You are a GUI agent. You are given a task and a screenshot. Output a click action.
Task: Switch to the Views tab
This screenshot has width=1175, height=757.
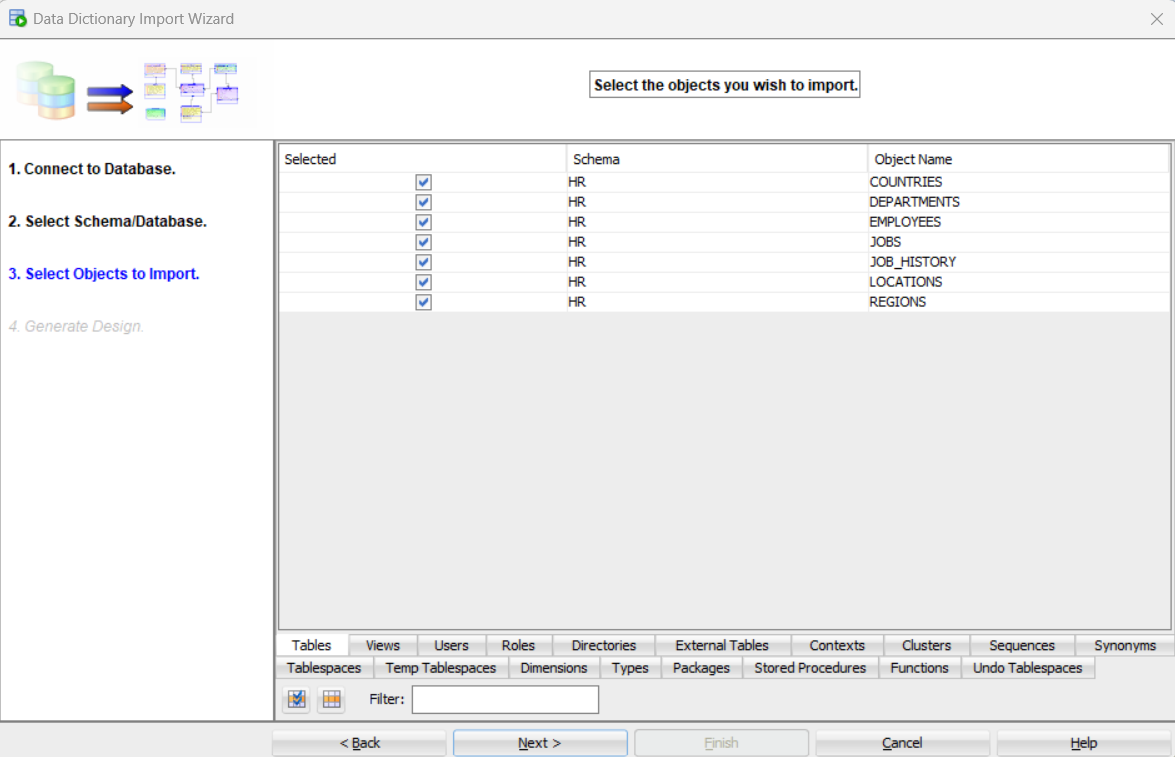point(382,645)
